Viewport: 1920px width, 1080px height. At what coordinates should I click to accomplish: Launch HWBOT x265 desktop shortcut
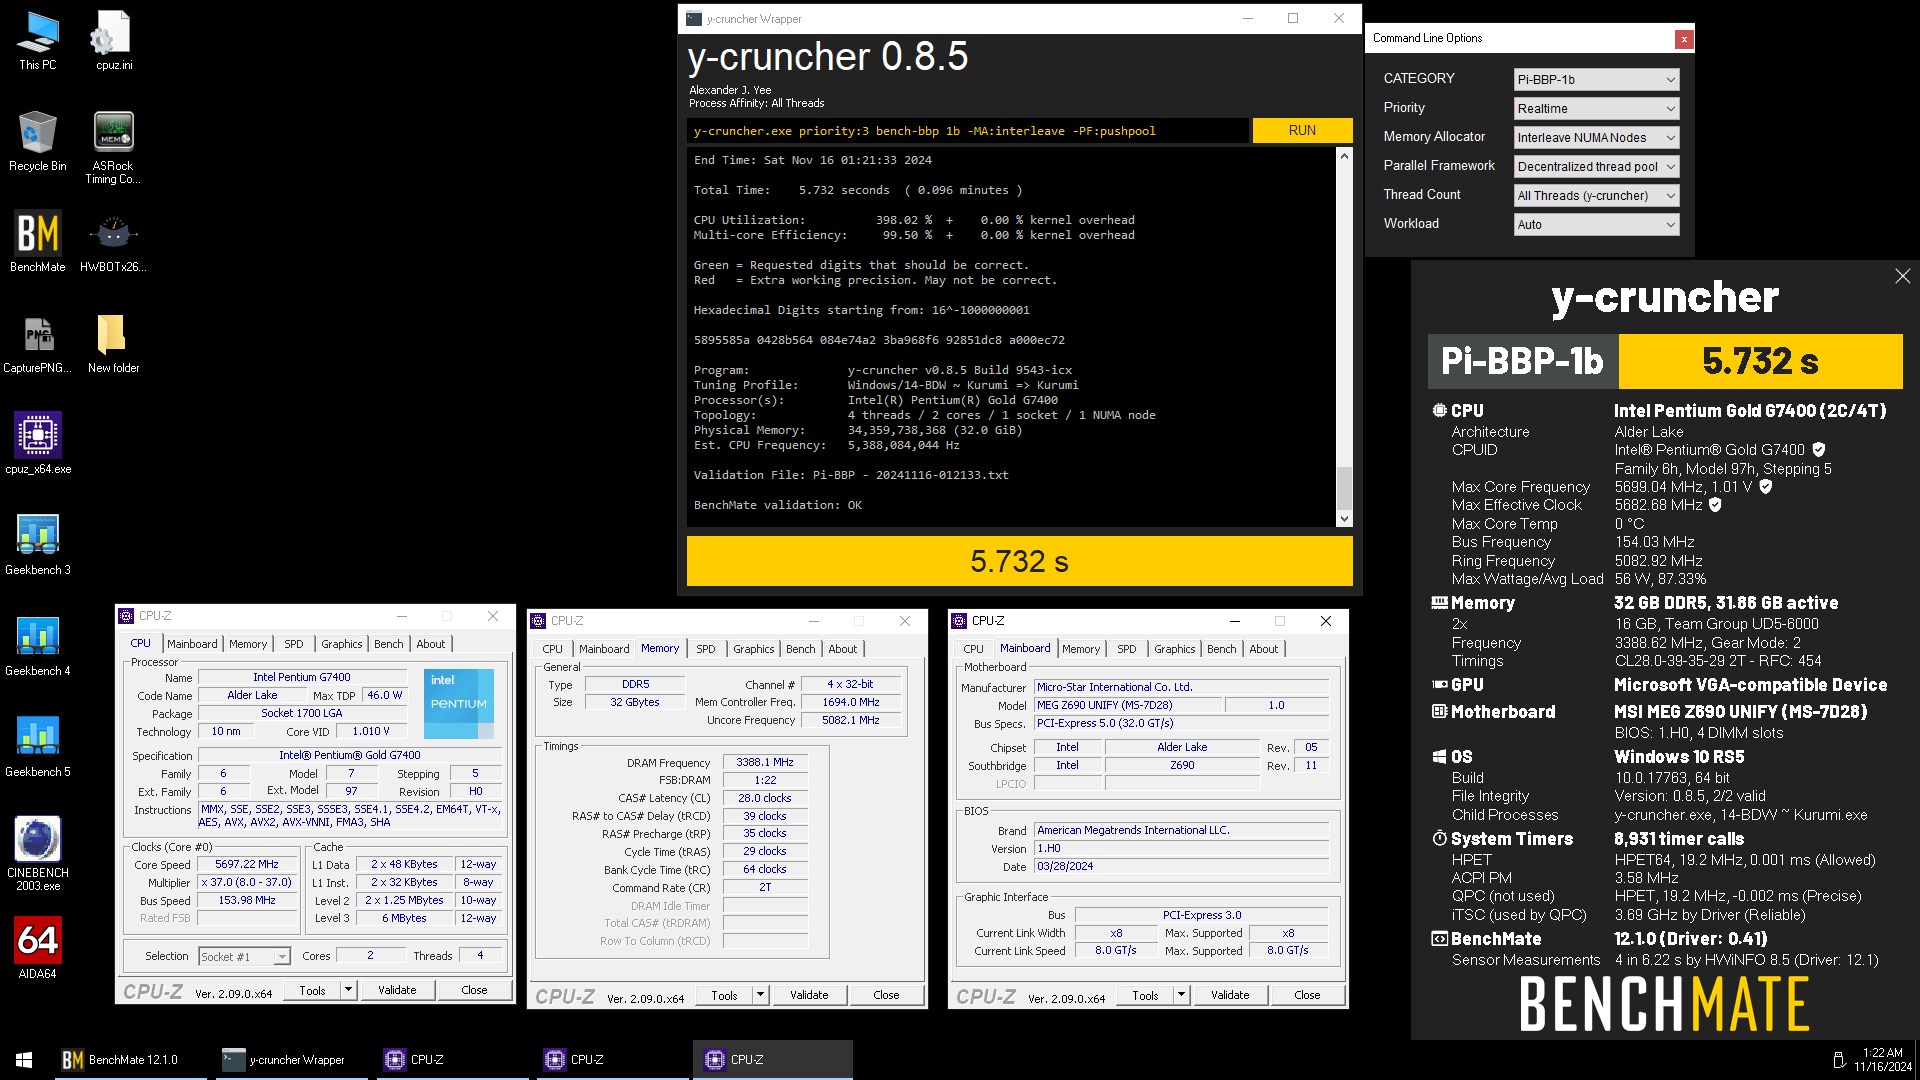tap(113, 241)
